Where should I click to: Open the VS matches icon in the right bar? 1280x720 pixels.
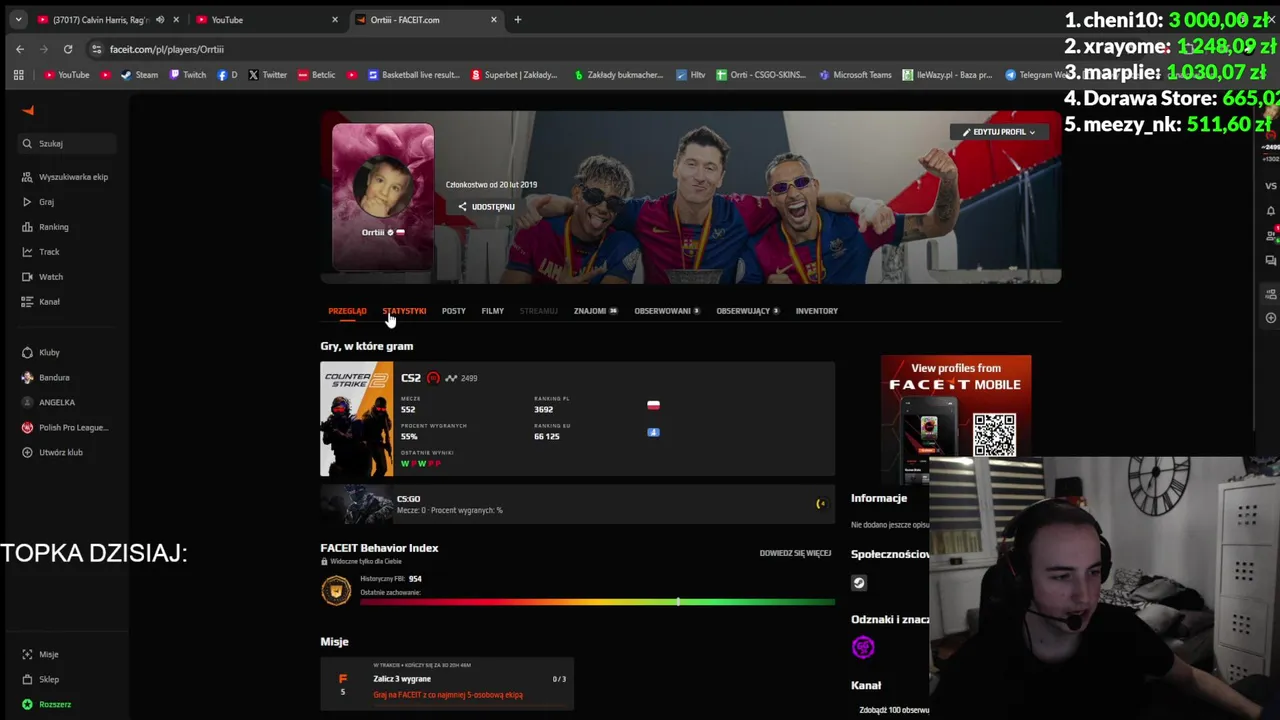(x=1271, y=186)
